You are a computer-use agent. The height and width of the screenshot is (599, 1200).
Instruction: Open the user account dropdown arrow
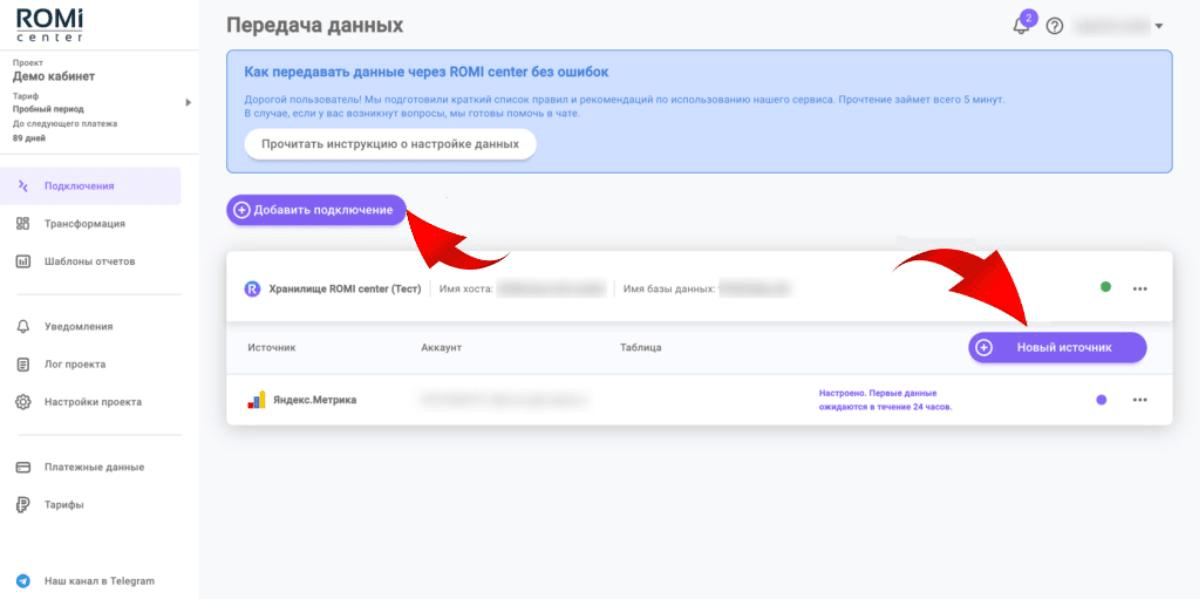coord(1159,26)
